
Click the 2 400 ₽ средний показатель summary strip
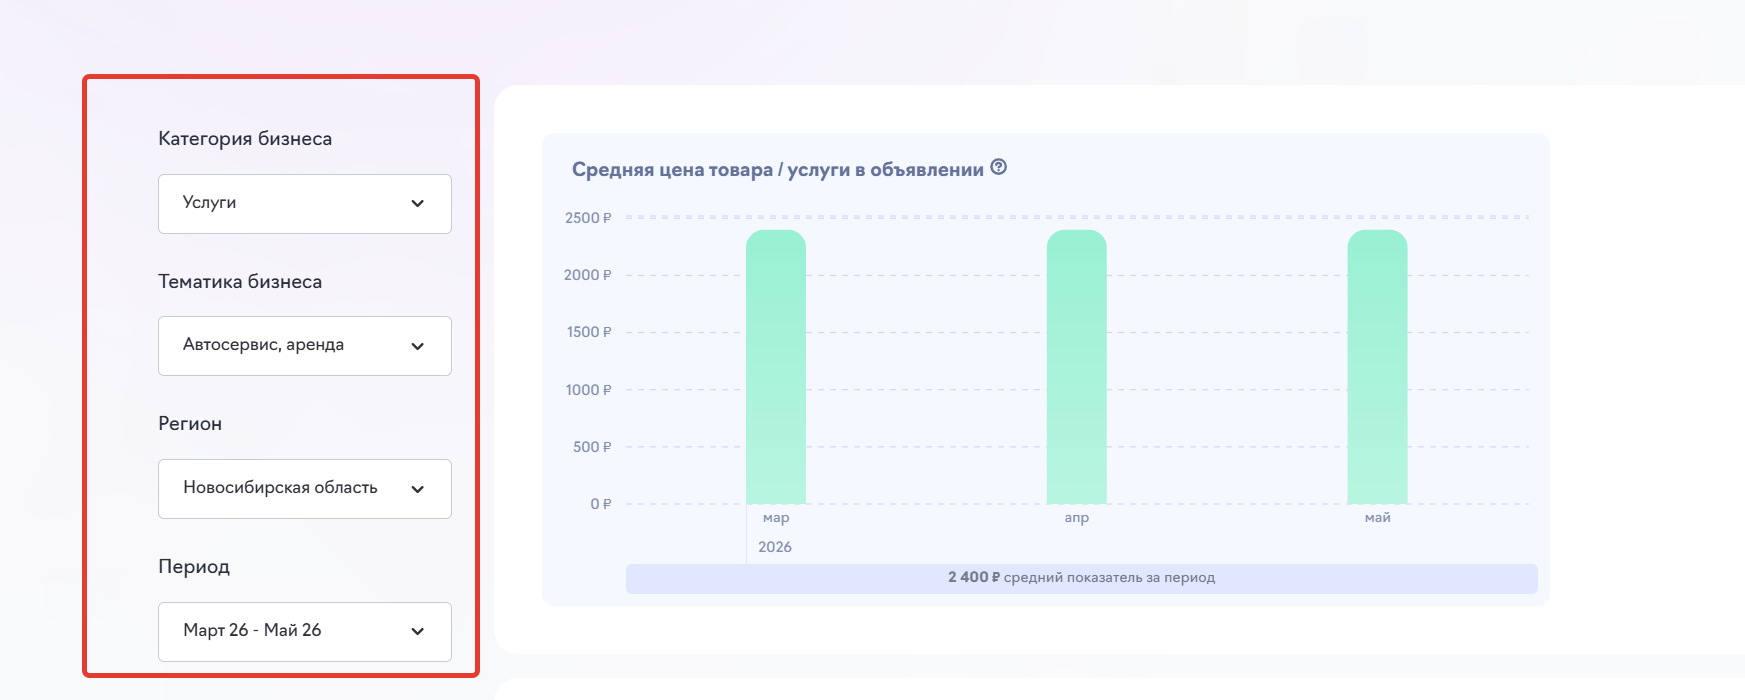tap(1082, 578)
